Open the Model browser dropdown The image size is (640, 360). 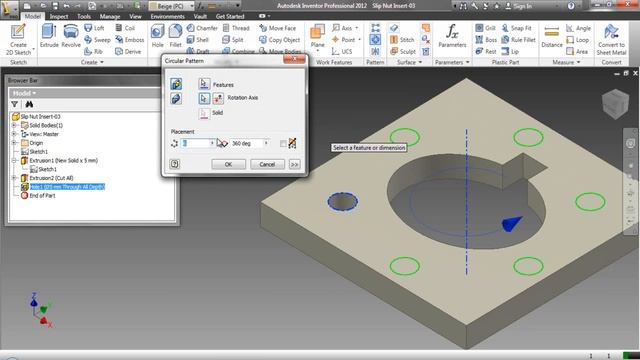coord(24,93)
